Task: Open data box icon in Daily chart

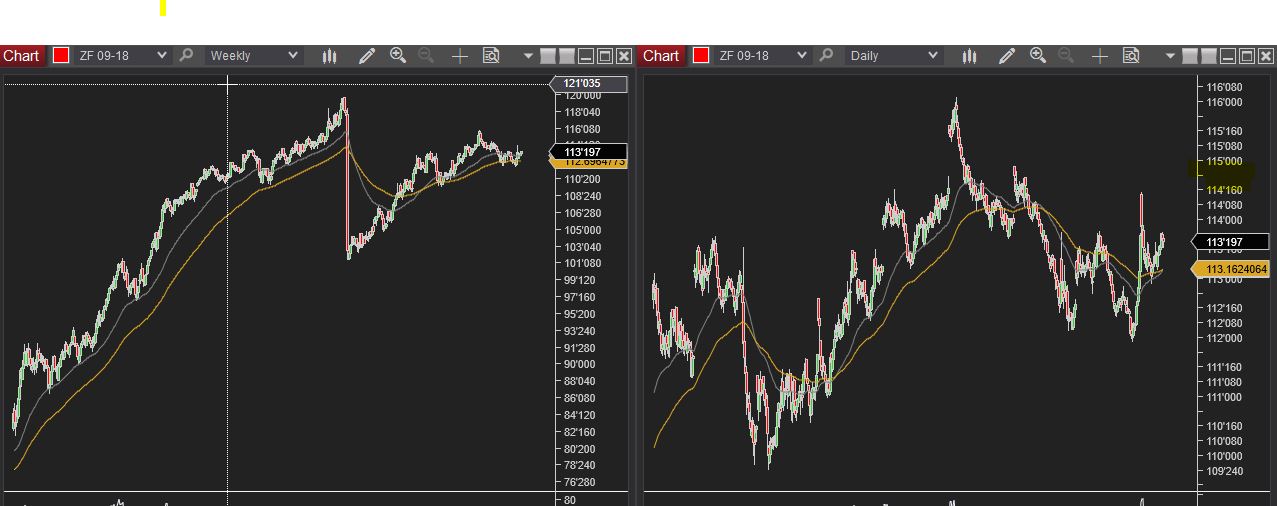Action: coord(1131,56)
